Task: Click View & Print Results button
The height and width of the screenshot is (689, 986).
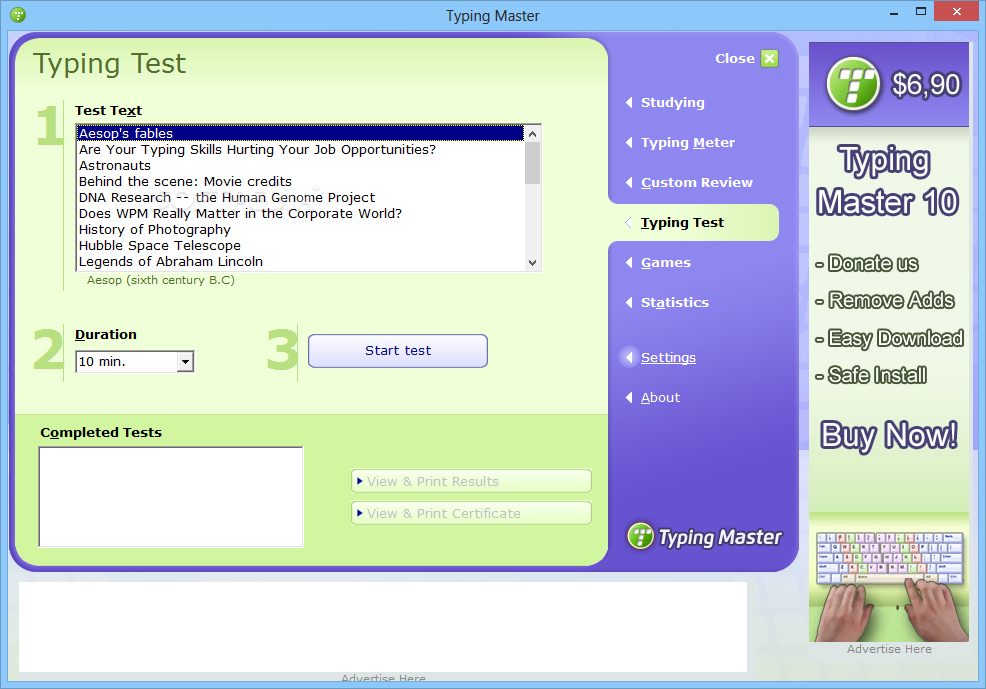Action: pyautogui.click(x=471, y=481)
